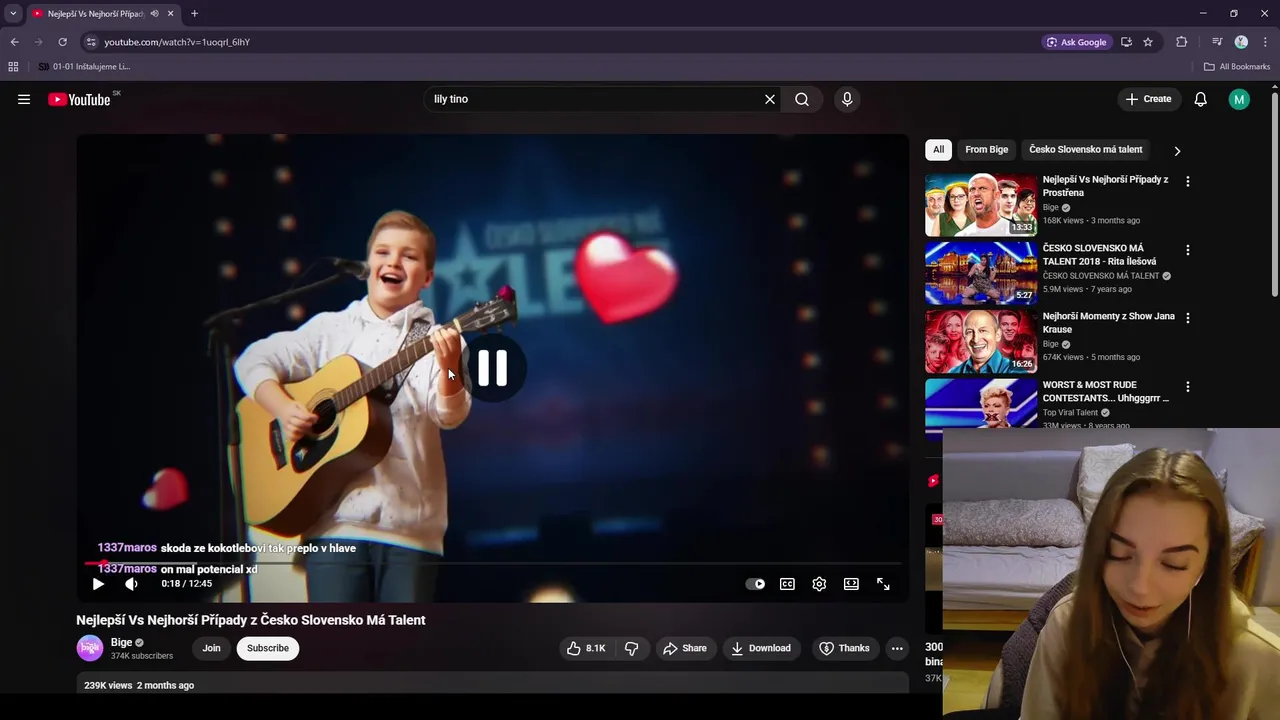Click the large pause overlay in video center
This screenshot has width=1280, height=720.
[492, 369]
